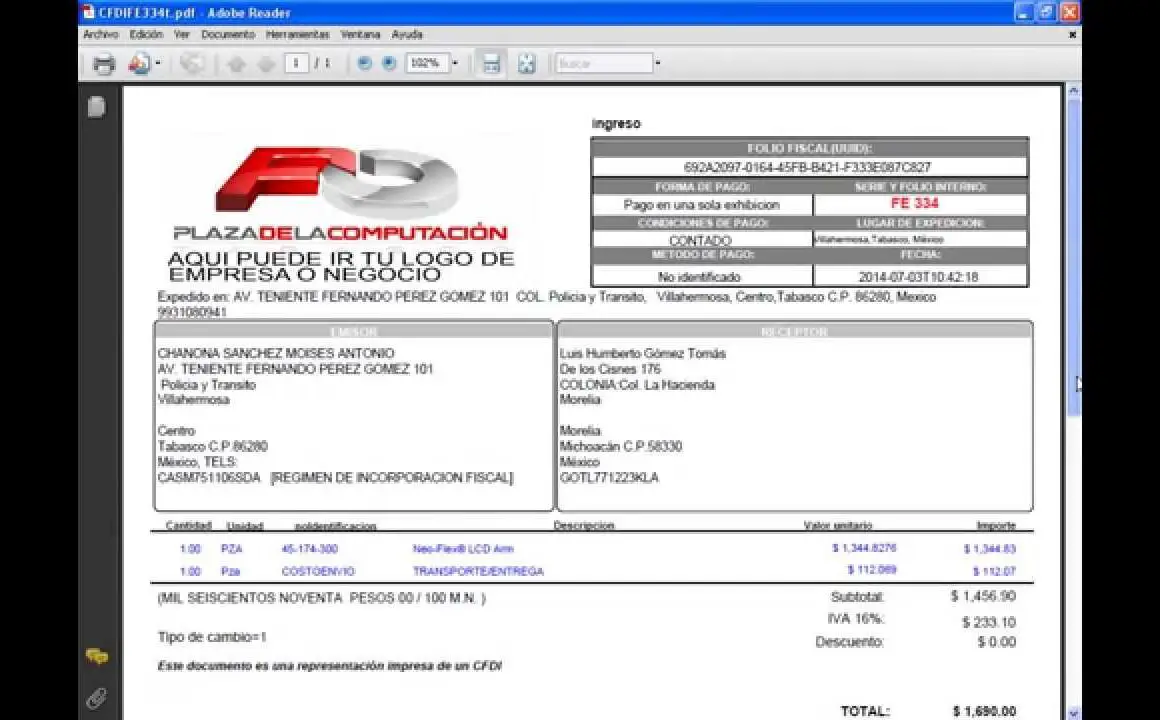
Task: Click the page number input box
Action: 296,63
